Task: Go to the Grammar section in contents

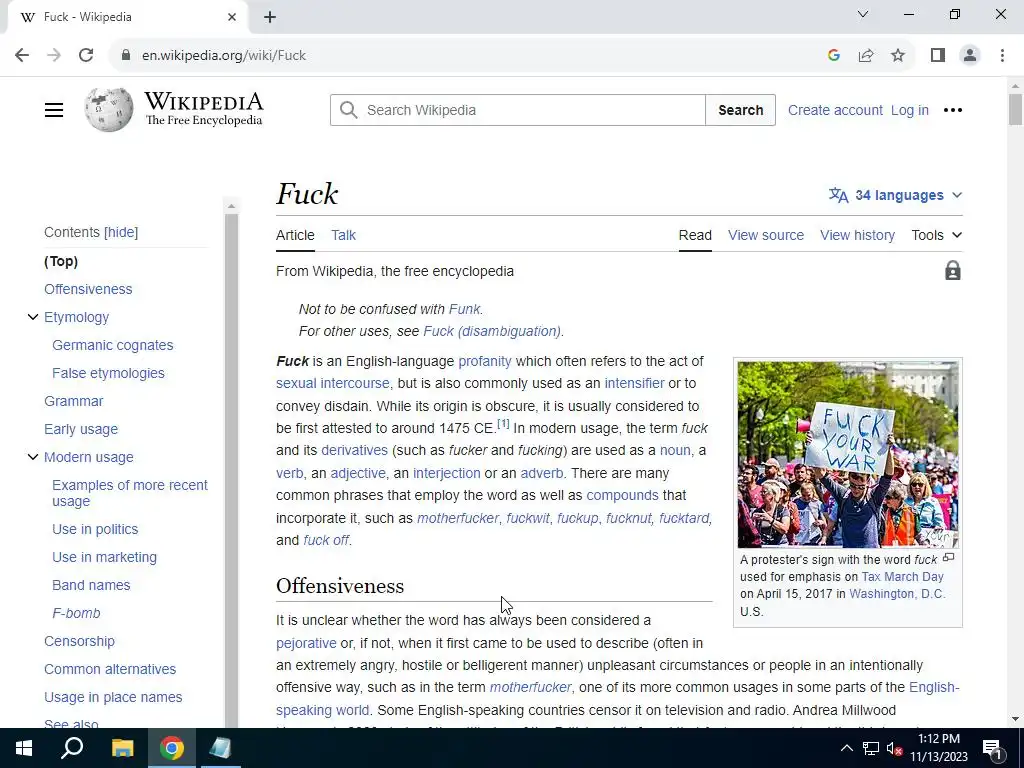Action: (73, 401)
